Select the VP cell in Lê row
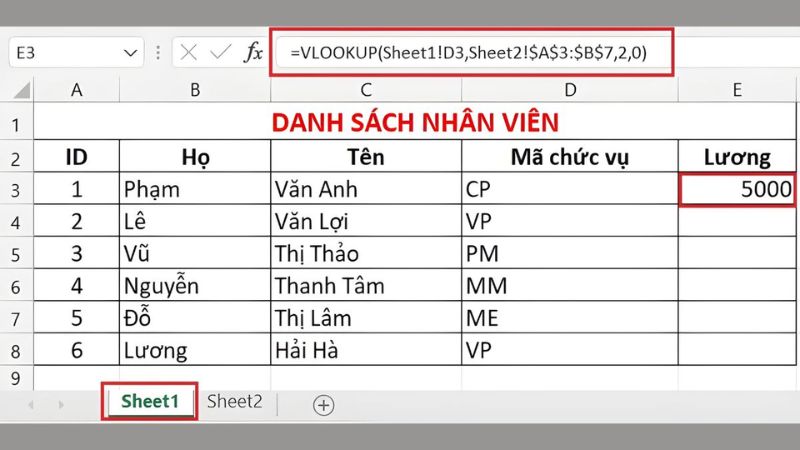 570,221
